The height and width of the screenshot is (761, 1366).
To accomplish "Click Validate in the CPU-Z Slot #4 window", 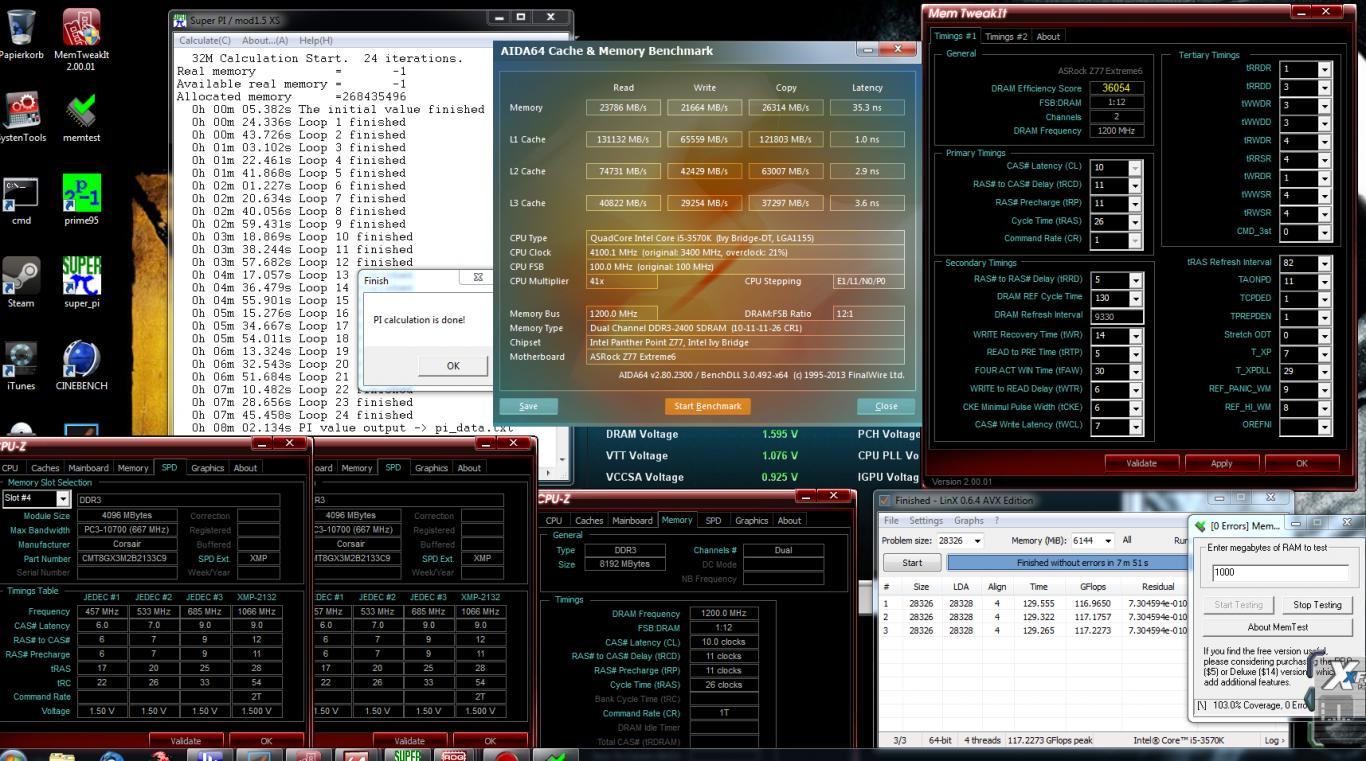I will (186, 741).
